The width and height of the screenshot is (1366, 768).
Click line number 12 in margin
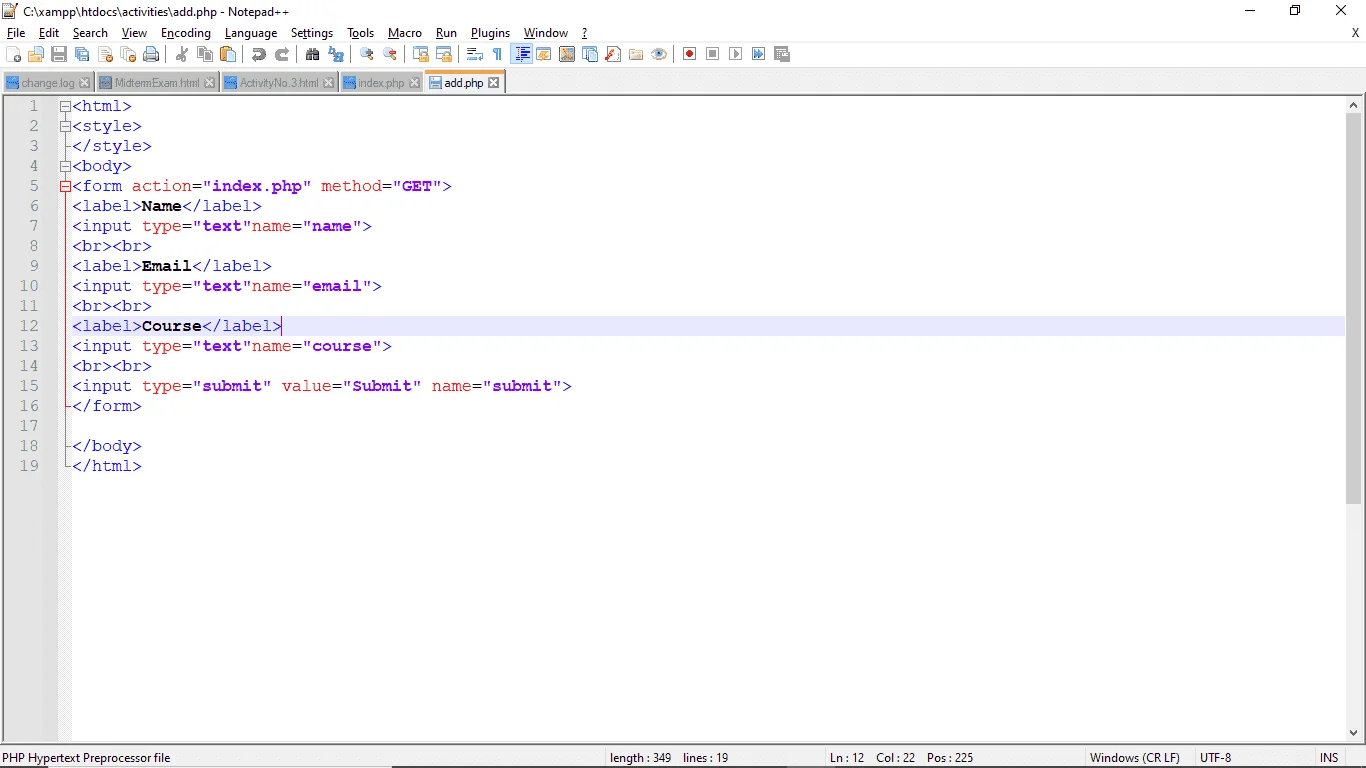[29, 326]
